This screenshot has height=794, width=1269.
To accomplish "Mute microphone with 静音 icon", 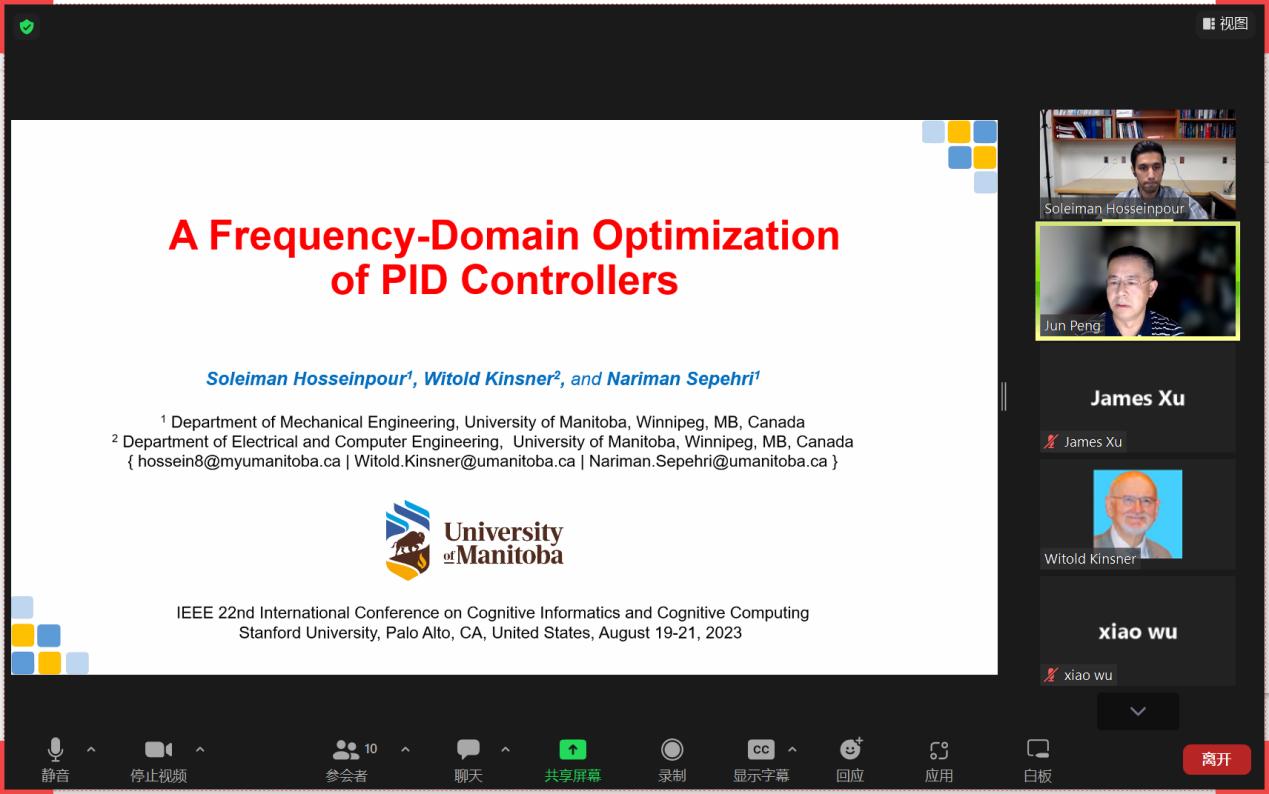I will point(56,760).
